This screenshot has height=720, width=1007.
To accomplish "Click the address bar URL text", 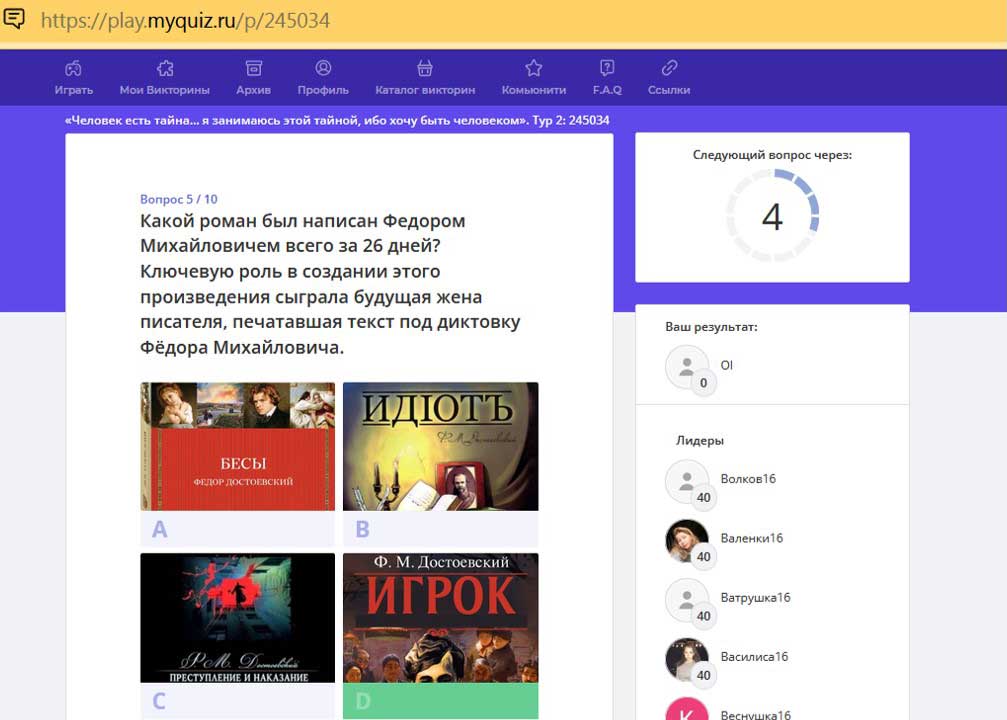I will tap(185, 20).
